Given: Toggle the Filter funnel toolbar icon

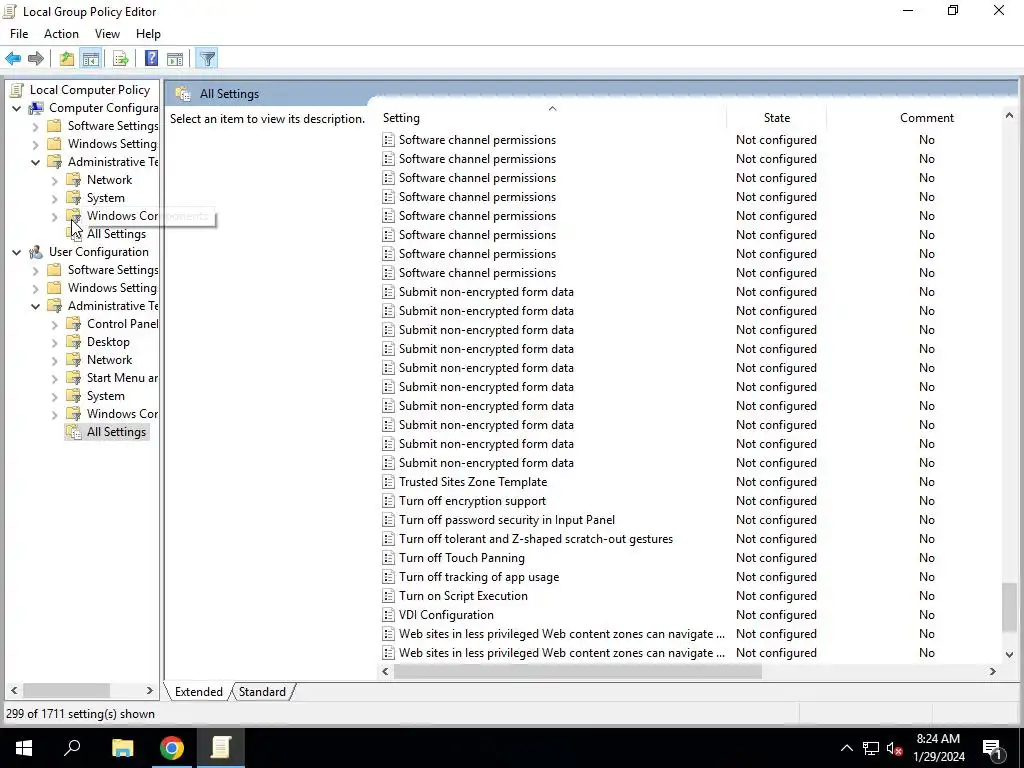Looking at the screenshot, I should click(x=207, y=59).
